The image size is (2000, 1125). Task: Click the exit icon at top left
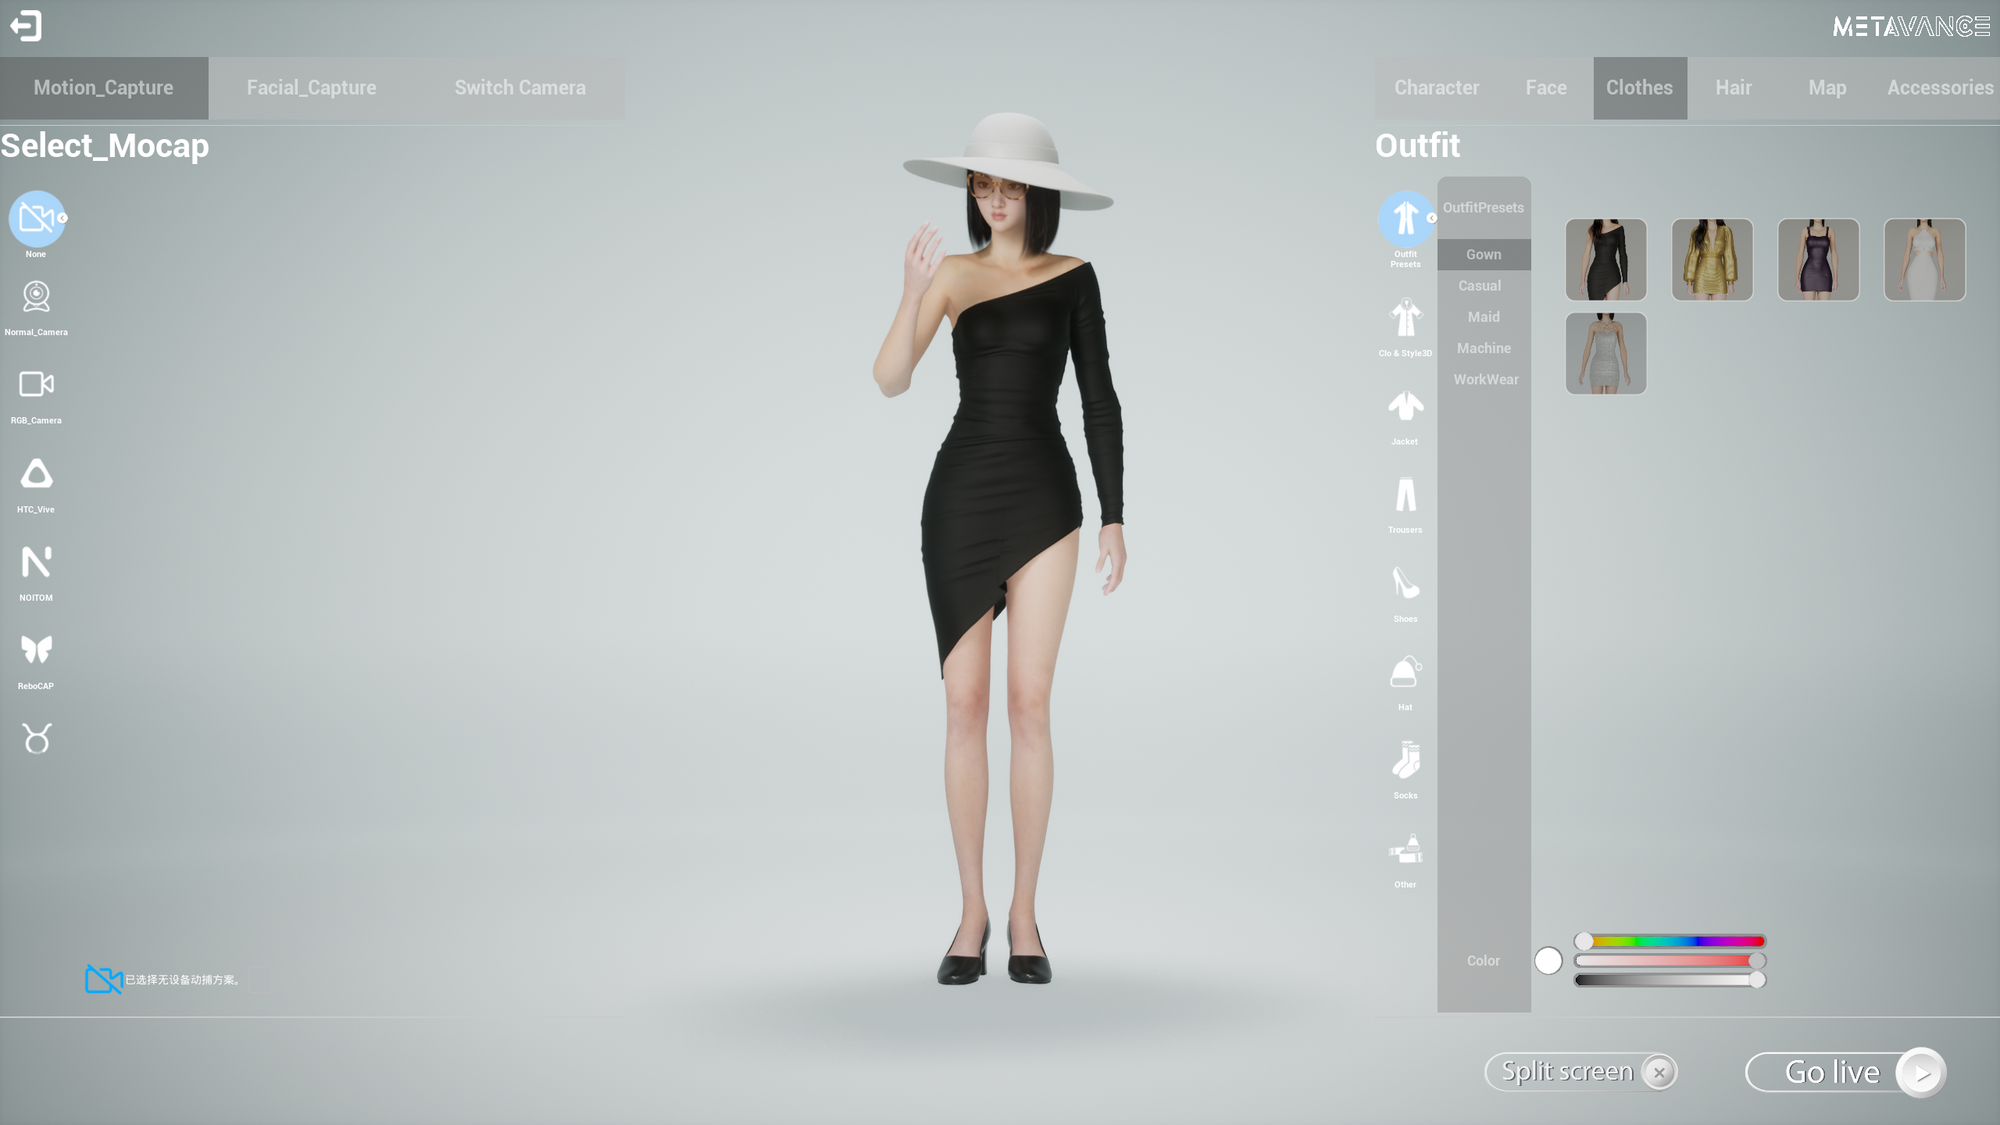point(26,26)
